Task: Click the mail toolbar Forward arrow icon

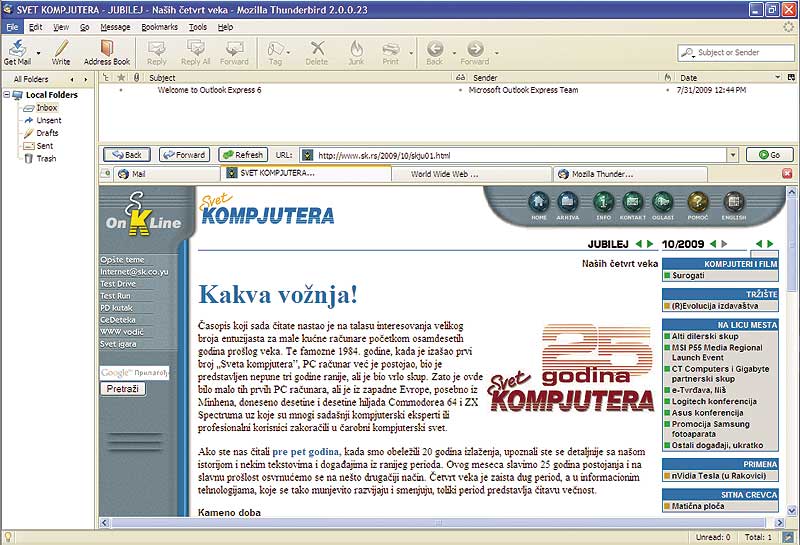Action: [x=475, y=48]
